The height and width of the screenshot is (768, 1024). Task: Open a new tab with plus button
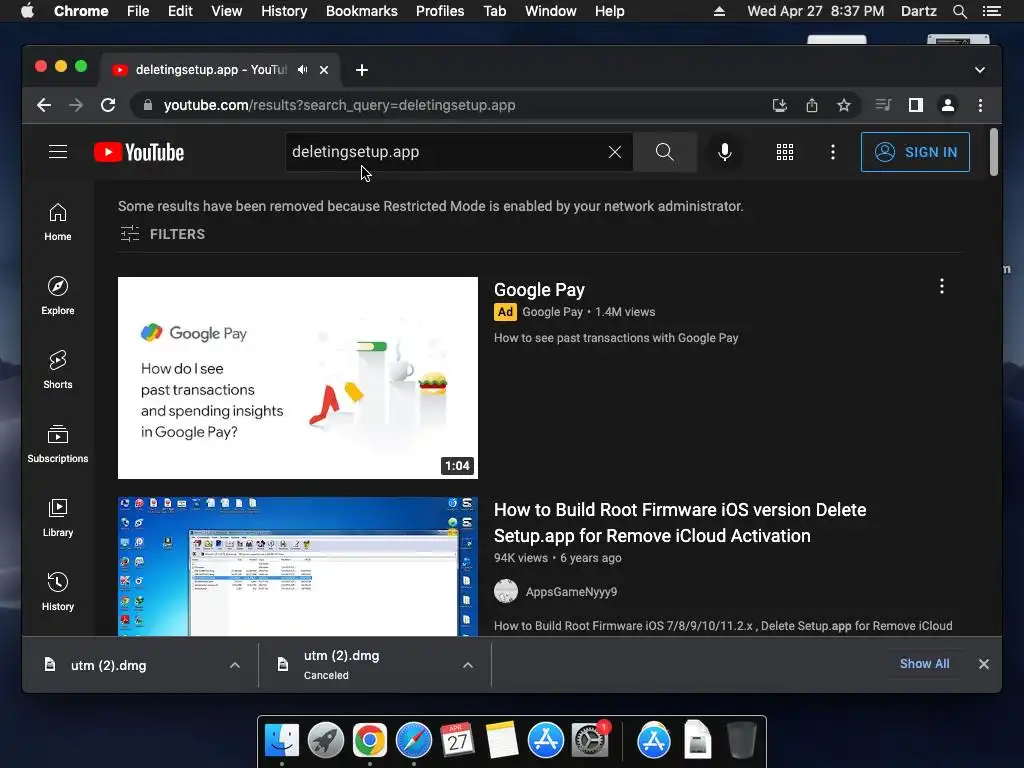tap(362, 70)
